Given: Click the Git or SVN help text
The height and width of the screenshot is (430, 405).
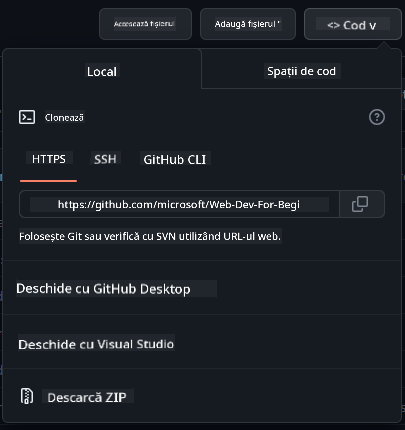Looking at the screenshot, I should click(150, 236).
